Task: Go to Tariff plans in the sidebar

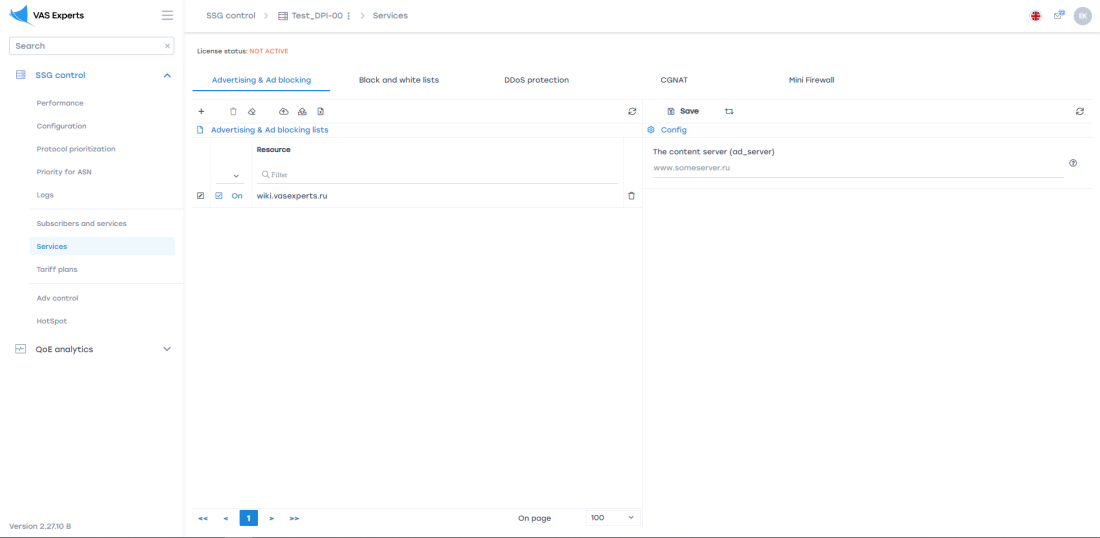Action: pos(57,269)
